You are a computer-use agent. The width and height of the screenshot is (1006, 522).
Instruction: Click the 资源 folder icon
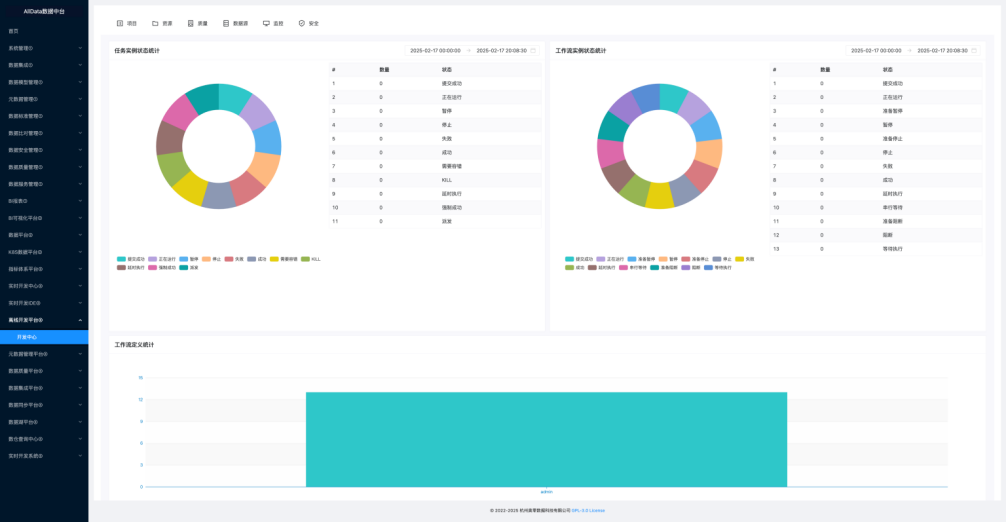155,23
